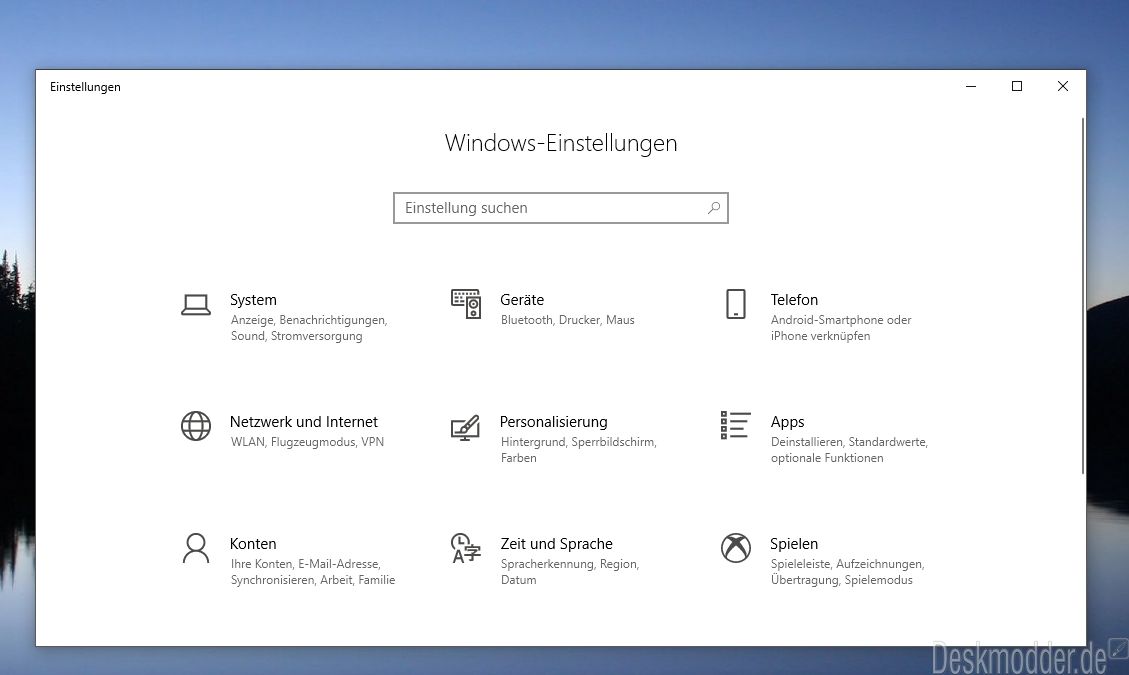The height and width of the screenshot is (675, 1129).
Task: Click the magnifier icon in search box
Action: [714, 208]
